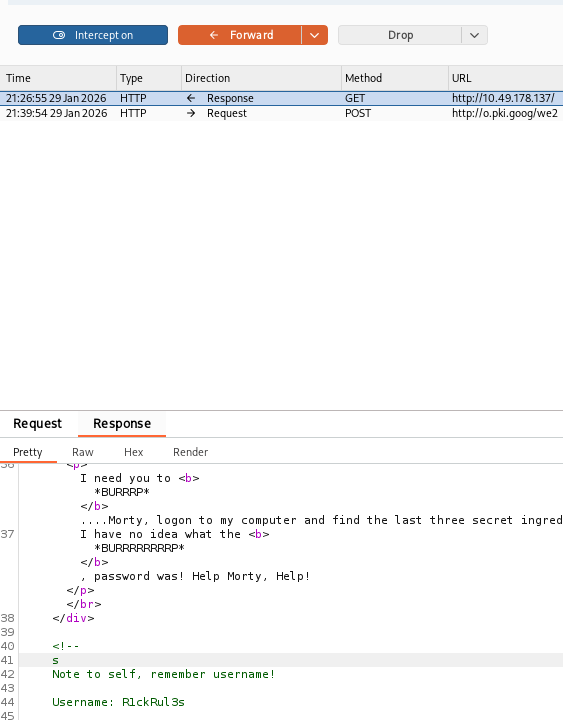Image resolution: width=563 pixels, height=720 pixels.
Task: Select the Render view tab
Action: pyautogui.click(x=191, y=452)
